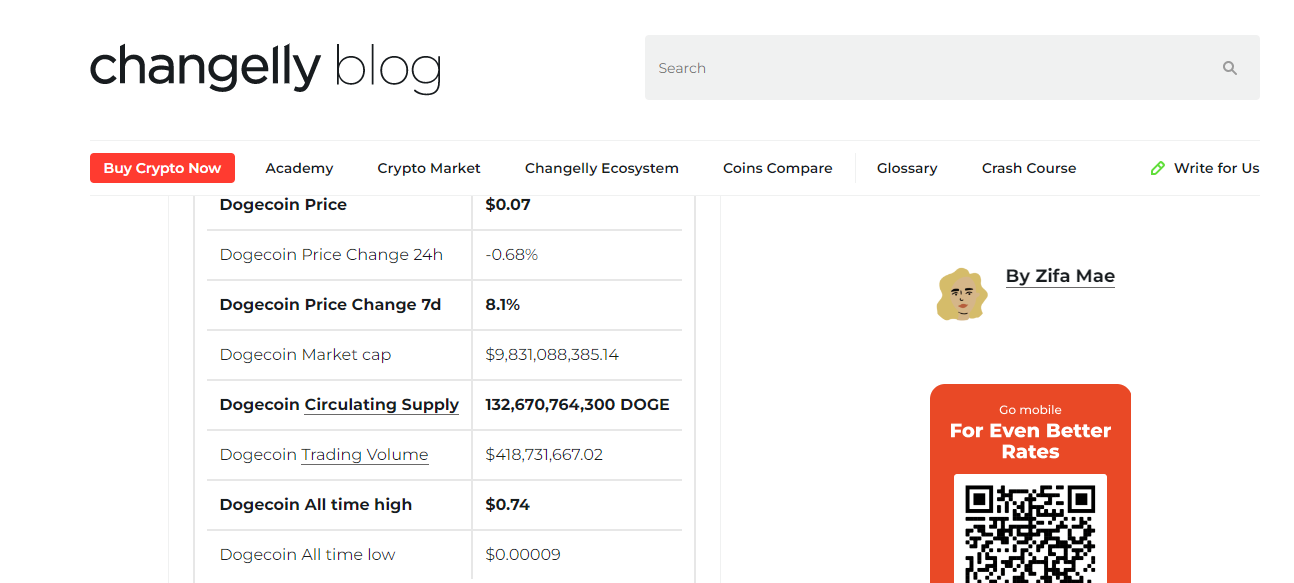Select the $9,831,088,385.14 market cap value
Image resolution: width=1294 pixels, height=583 pixels.
pyautogui.click(x=552, y=355)
